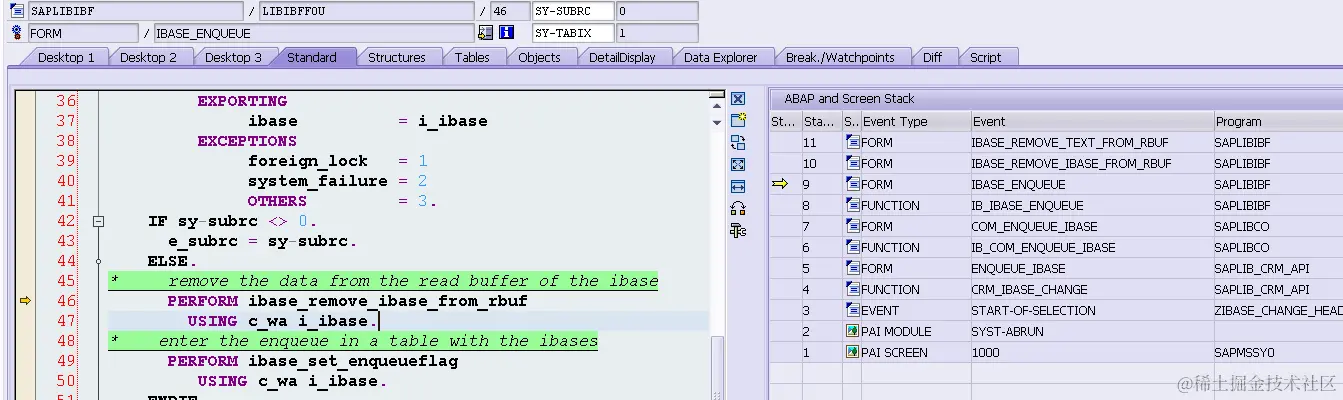Image resolution: width=1343 pixels, height=400 pixels.
Task: Click the LIBIBFF0U include field
Action: (365, 11)
